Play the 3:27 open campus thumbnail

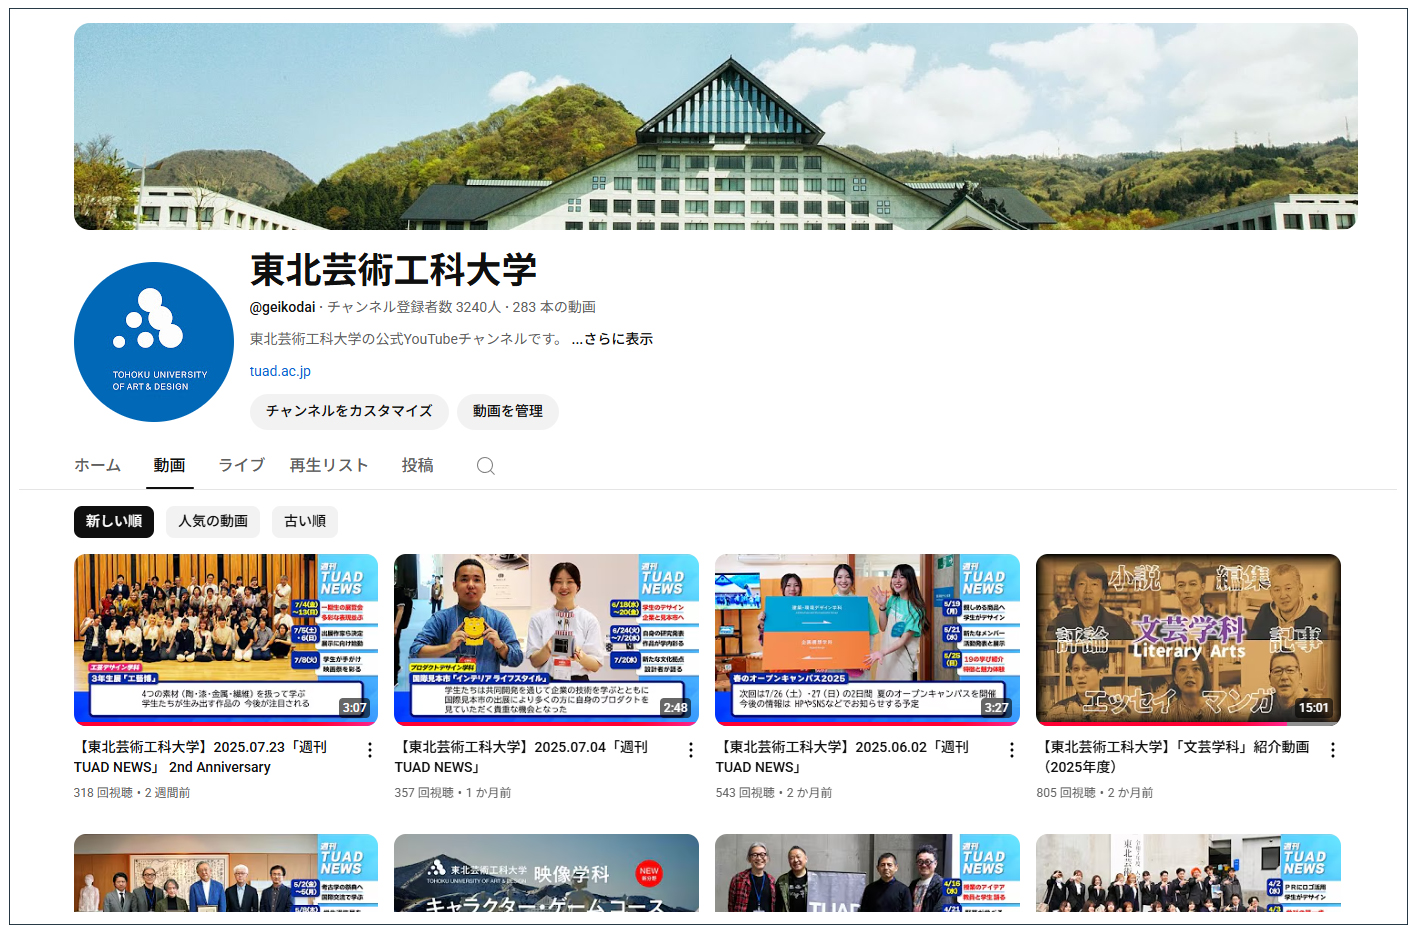[868, 640]
